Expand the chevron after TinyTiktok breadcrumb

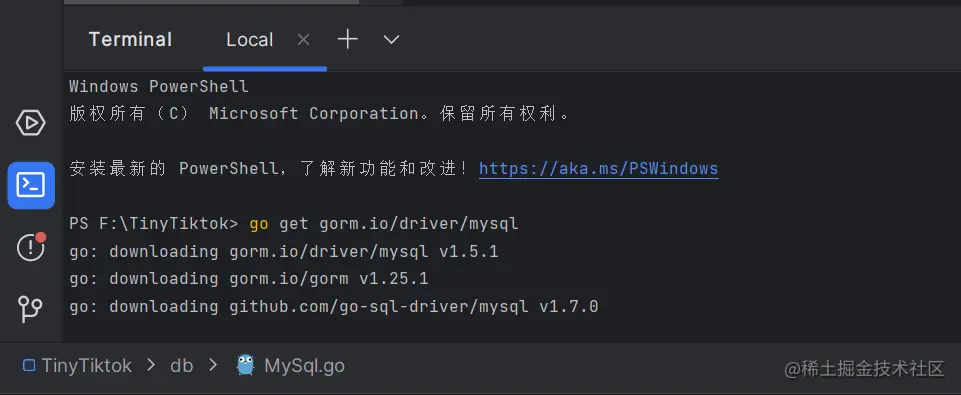151,366
